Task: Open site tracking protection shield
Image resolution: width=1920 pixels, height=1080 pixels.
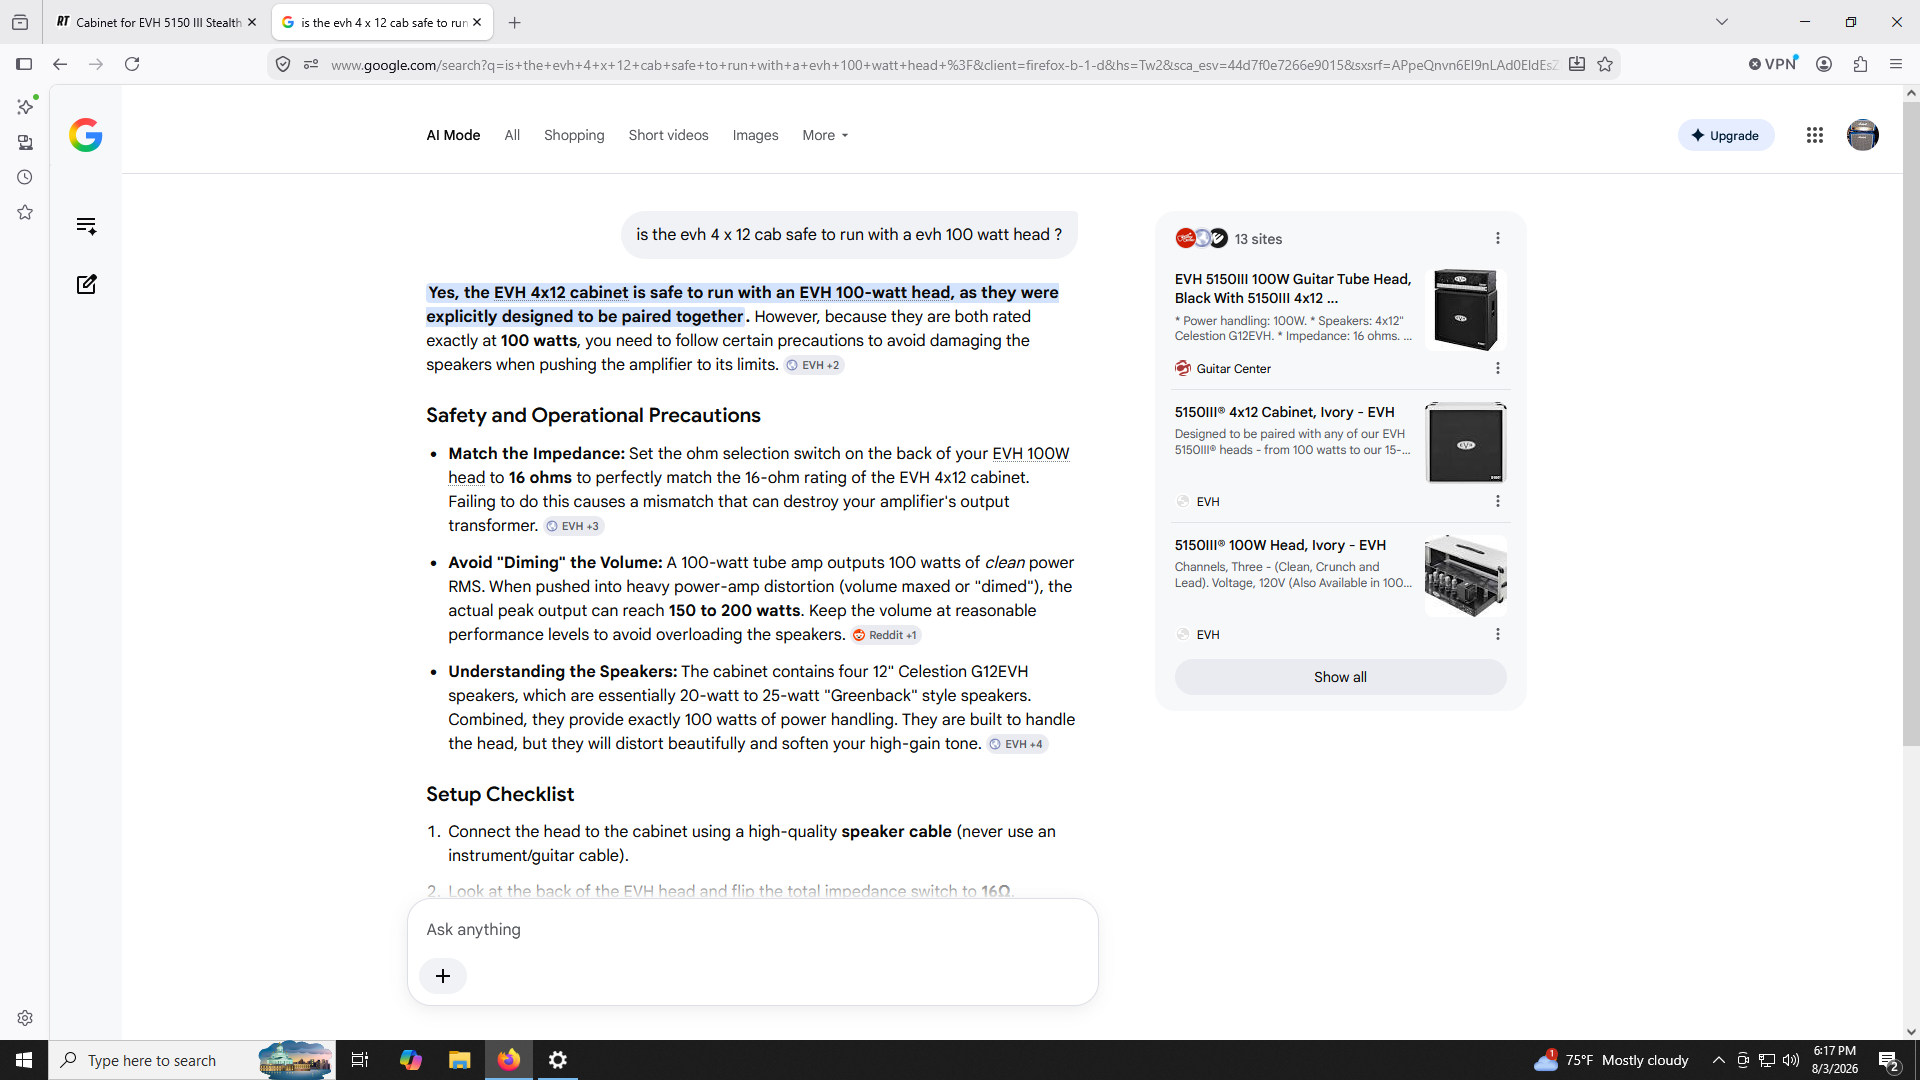Action: click(x=283, y=64)
